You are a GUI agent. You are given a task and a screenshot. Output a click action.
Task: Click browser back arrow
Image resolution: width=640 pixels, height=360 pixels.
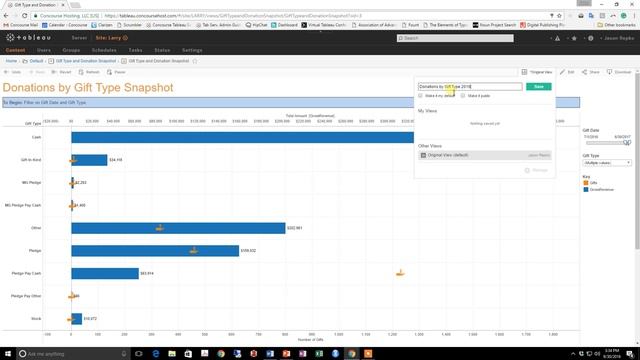pos(6,16)
